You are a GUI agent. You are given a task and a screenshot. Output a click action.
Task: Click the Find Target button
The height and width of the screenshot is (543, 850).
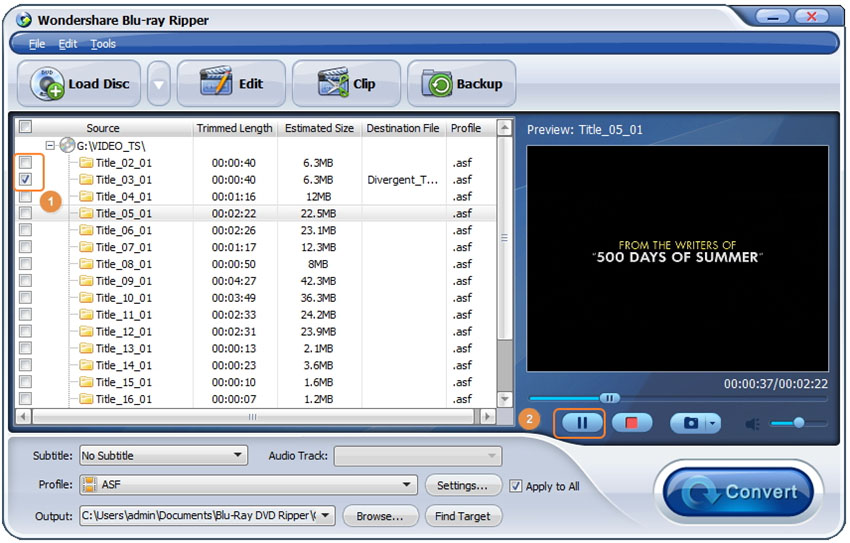(x=462, y=516)
